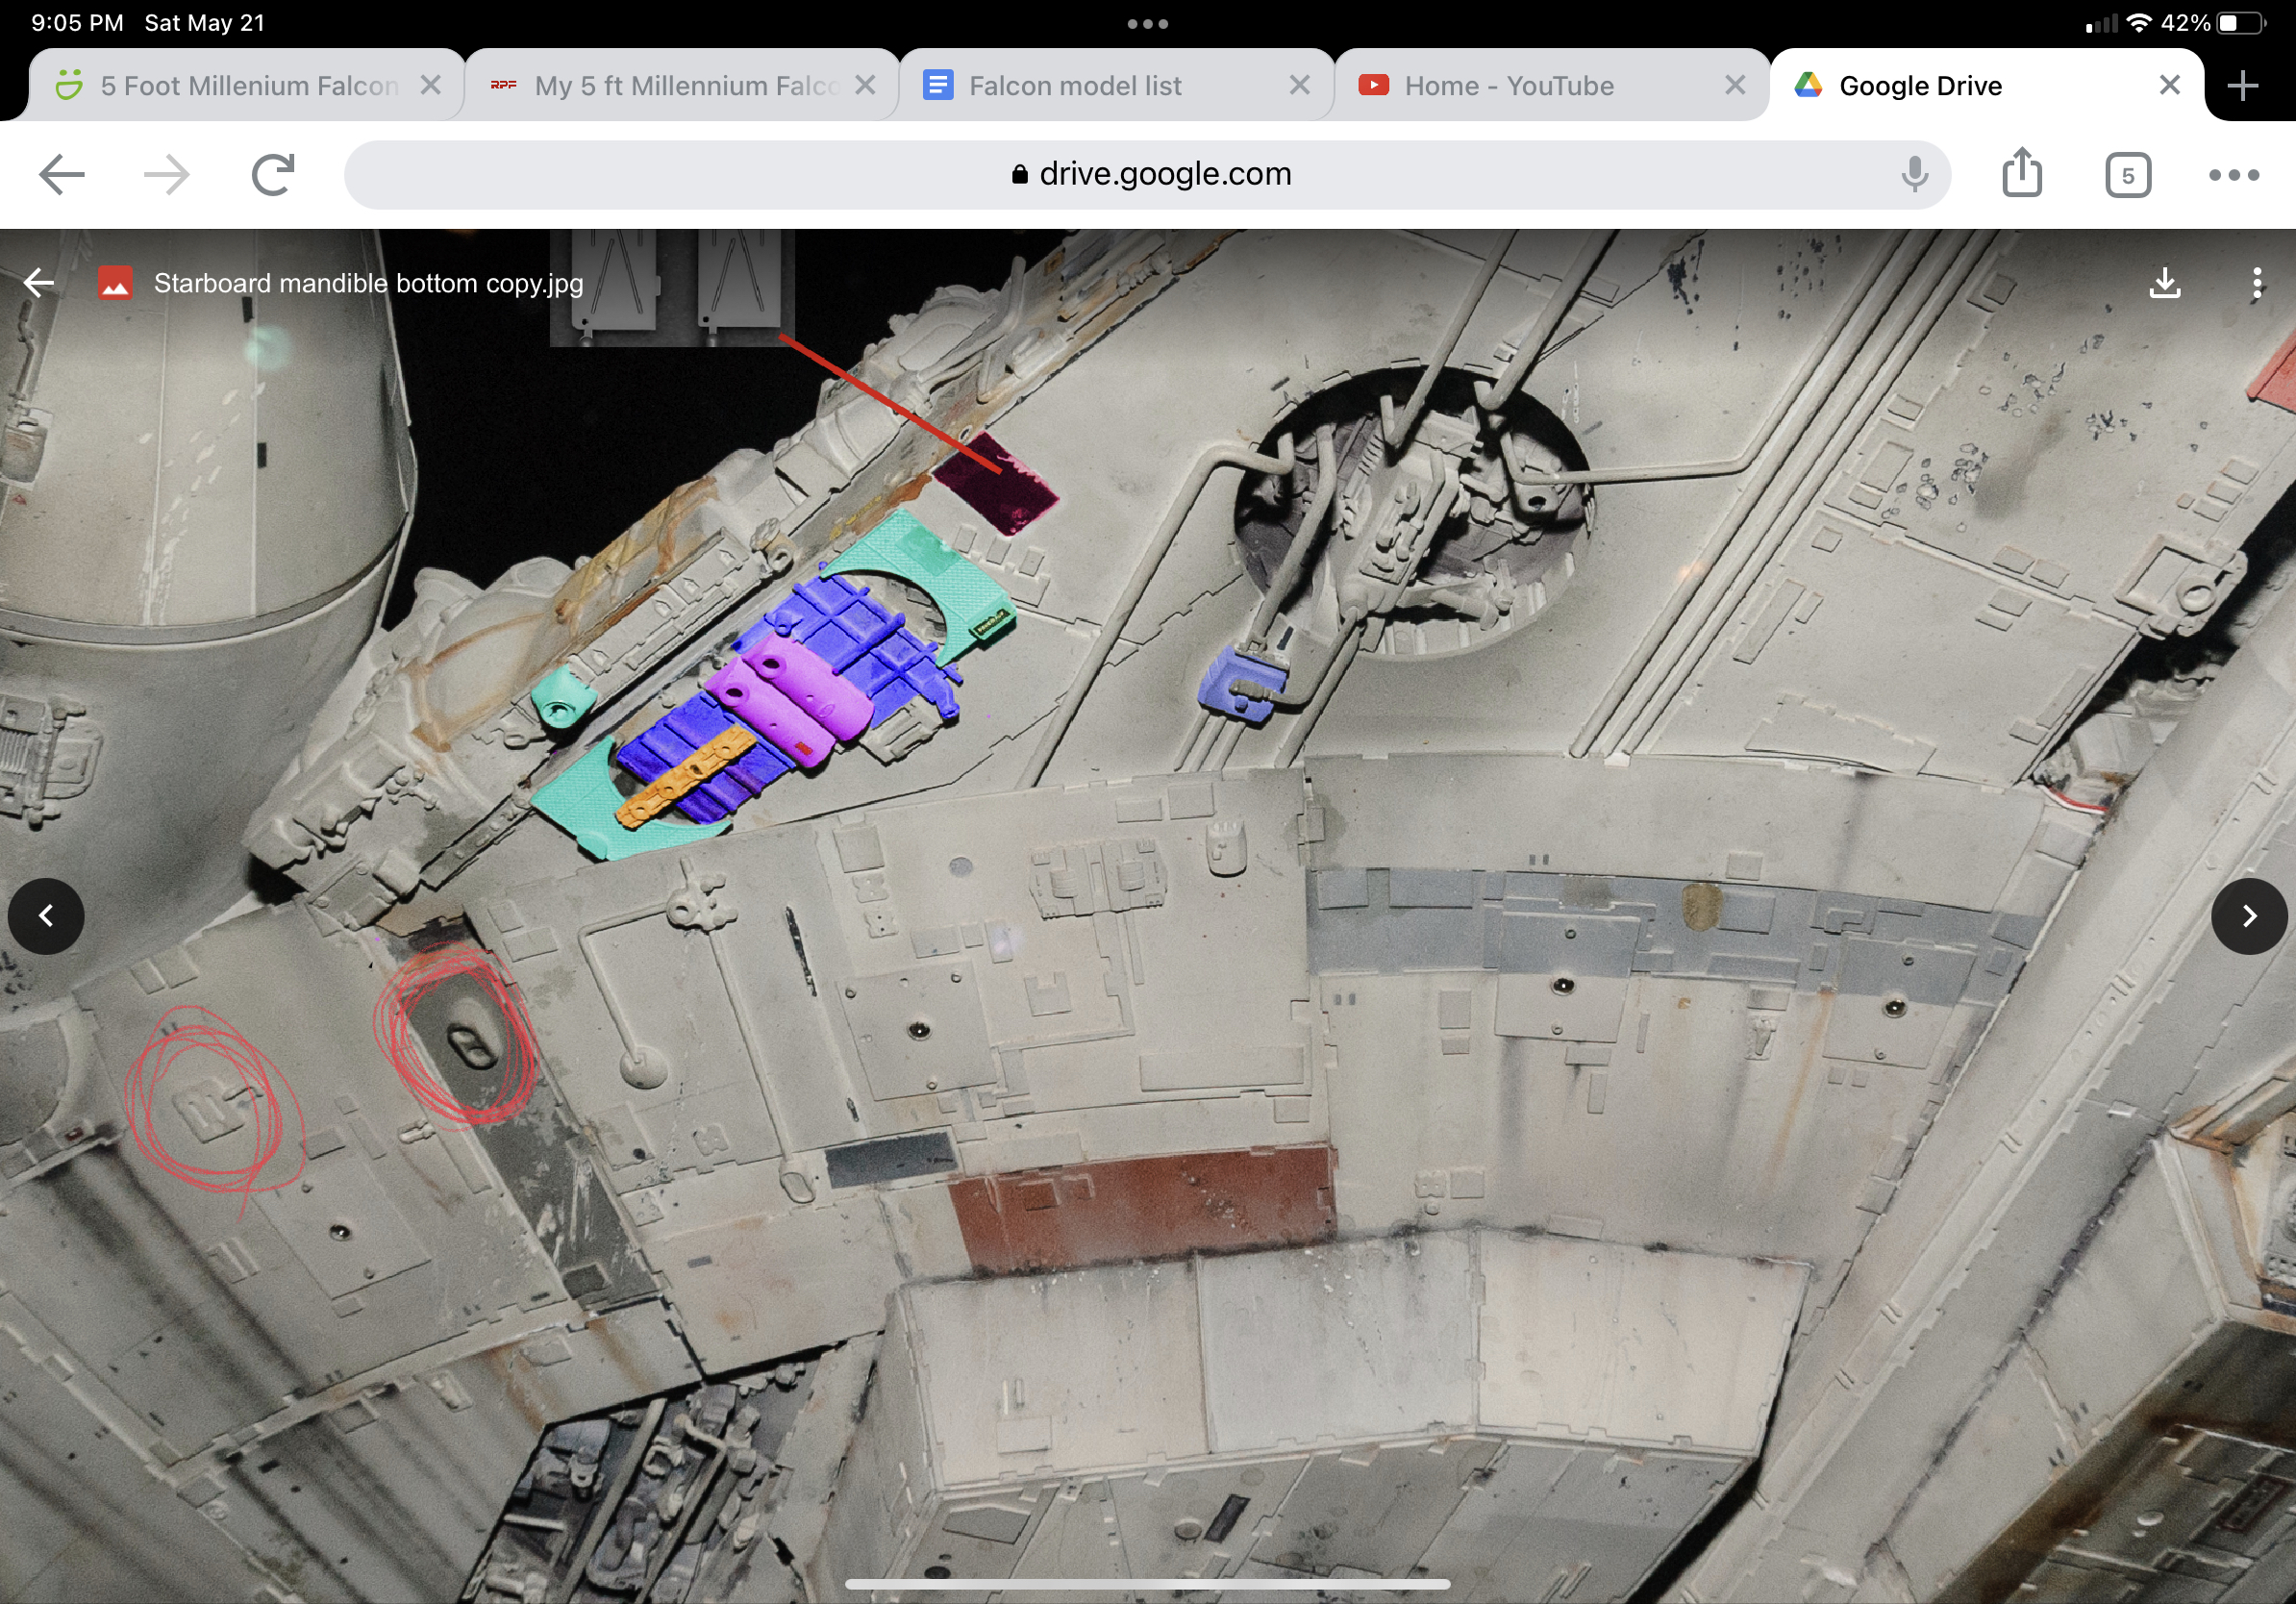Close the Home - YouTube tab
The image size is (2296, 1604).
coord(1736,86)
